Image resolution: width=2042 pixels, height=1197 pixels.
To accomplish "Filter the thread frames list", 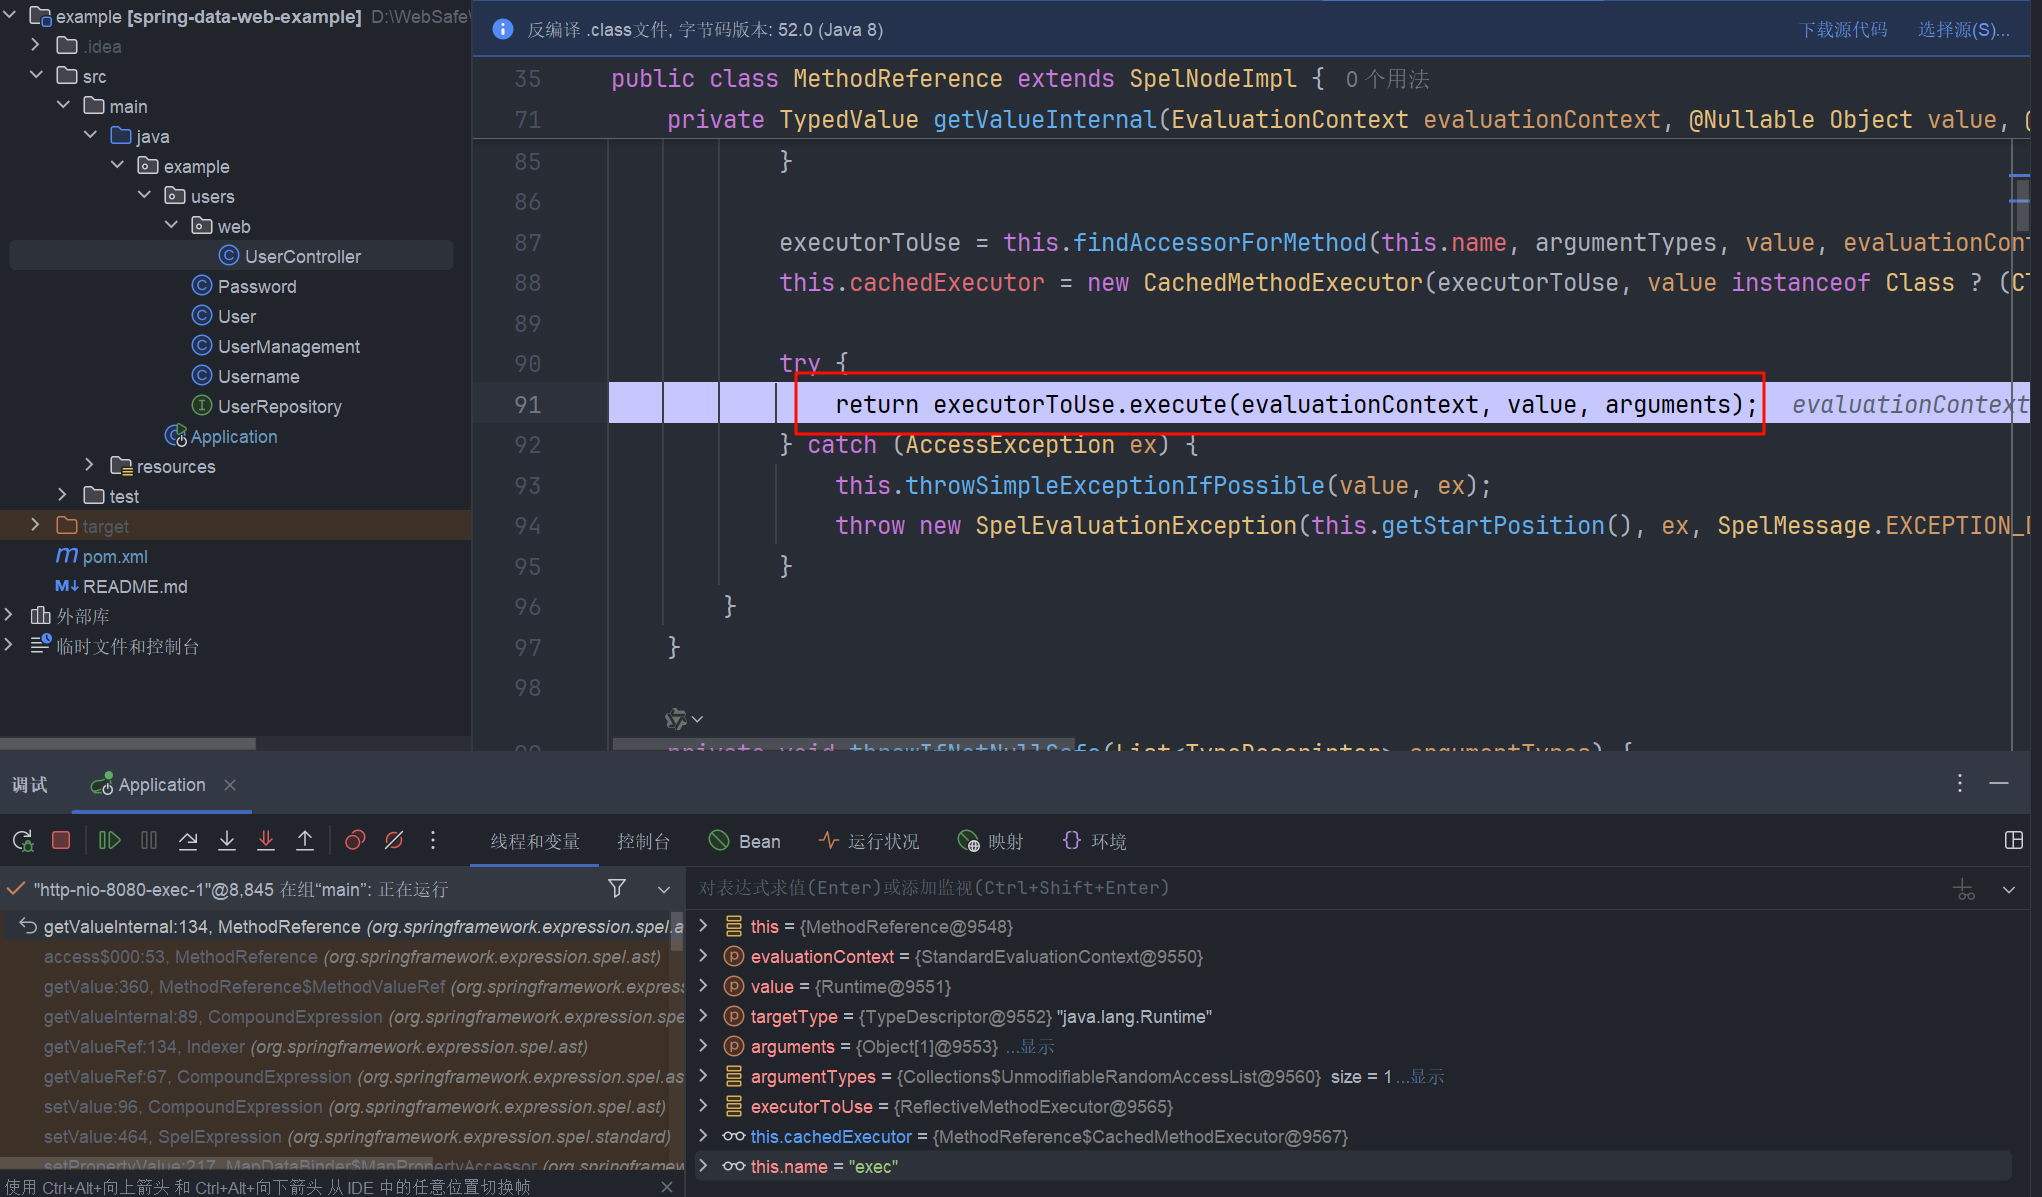I will (x=617, y=888).
